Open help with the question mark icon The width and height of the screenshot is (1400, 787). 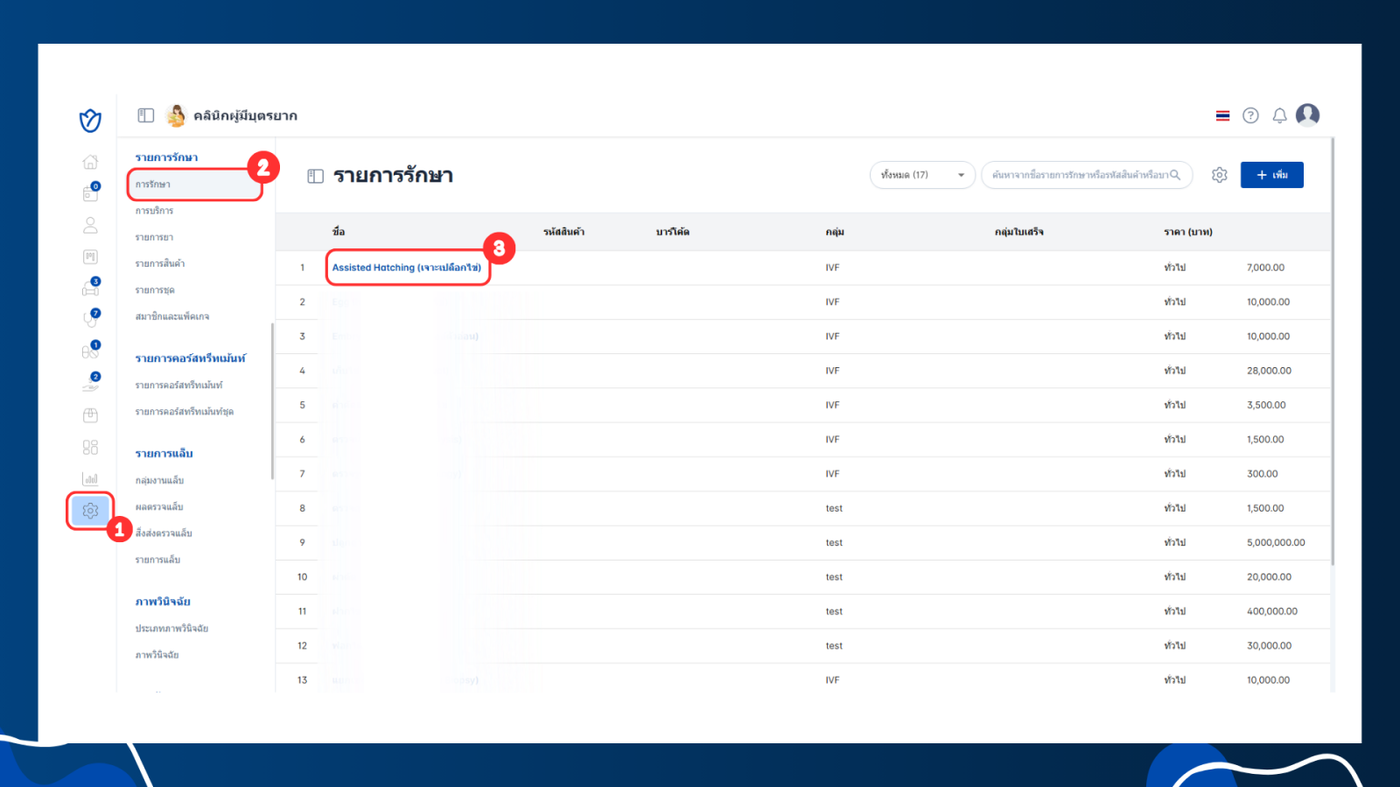pyautogui.click(x=1250, y=116)
